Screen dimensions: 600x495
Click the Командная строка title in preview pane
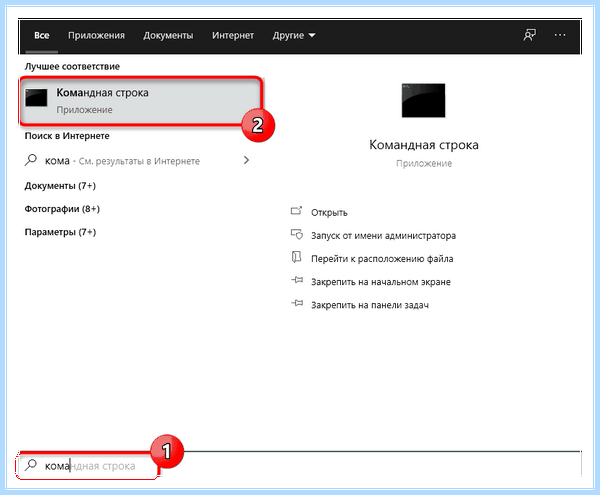coord(424,145)
